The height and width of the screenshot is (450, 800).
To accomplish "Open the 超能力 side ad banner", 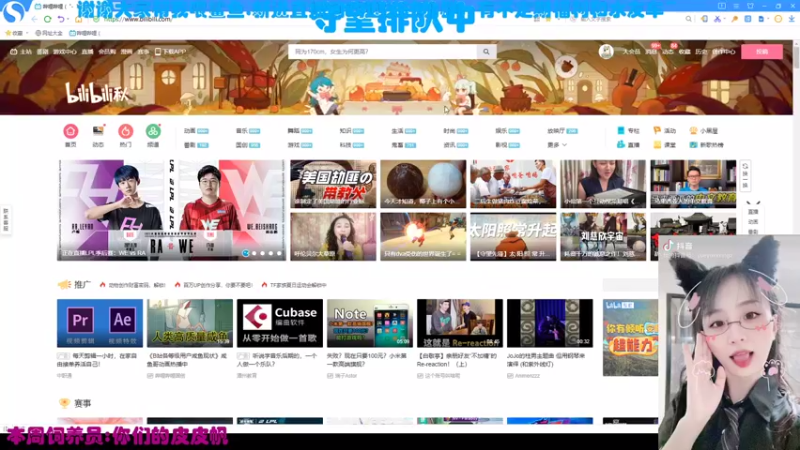I will click(630, 338).
